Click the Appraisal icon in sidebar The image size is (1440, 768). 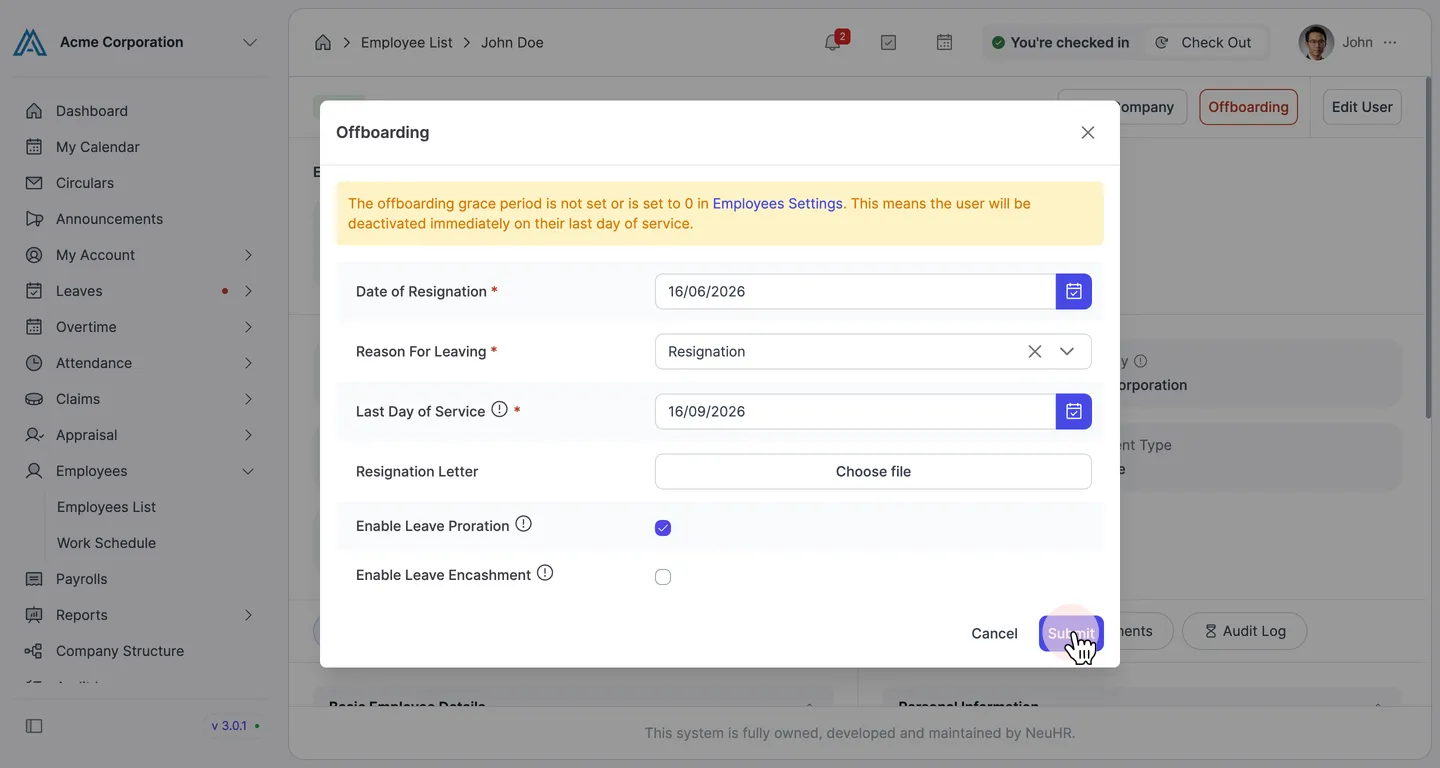[x=34, y=435]
